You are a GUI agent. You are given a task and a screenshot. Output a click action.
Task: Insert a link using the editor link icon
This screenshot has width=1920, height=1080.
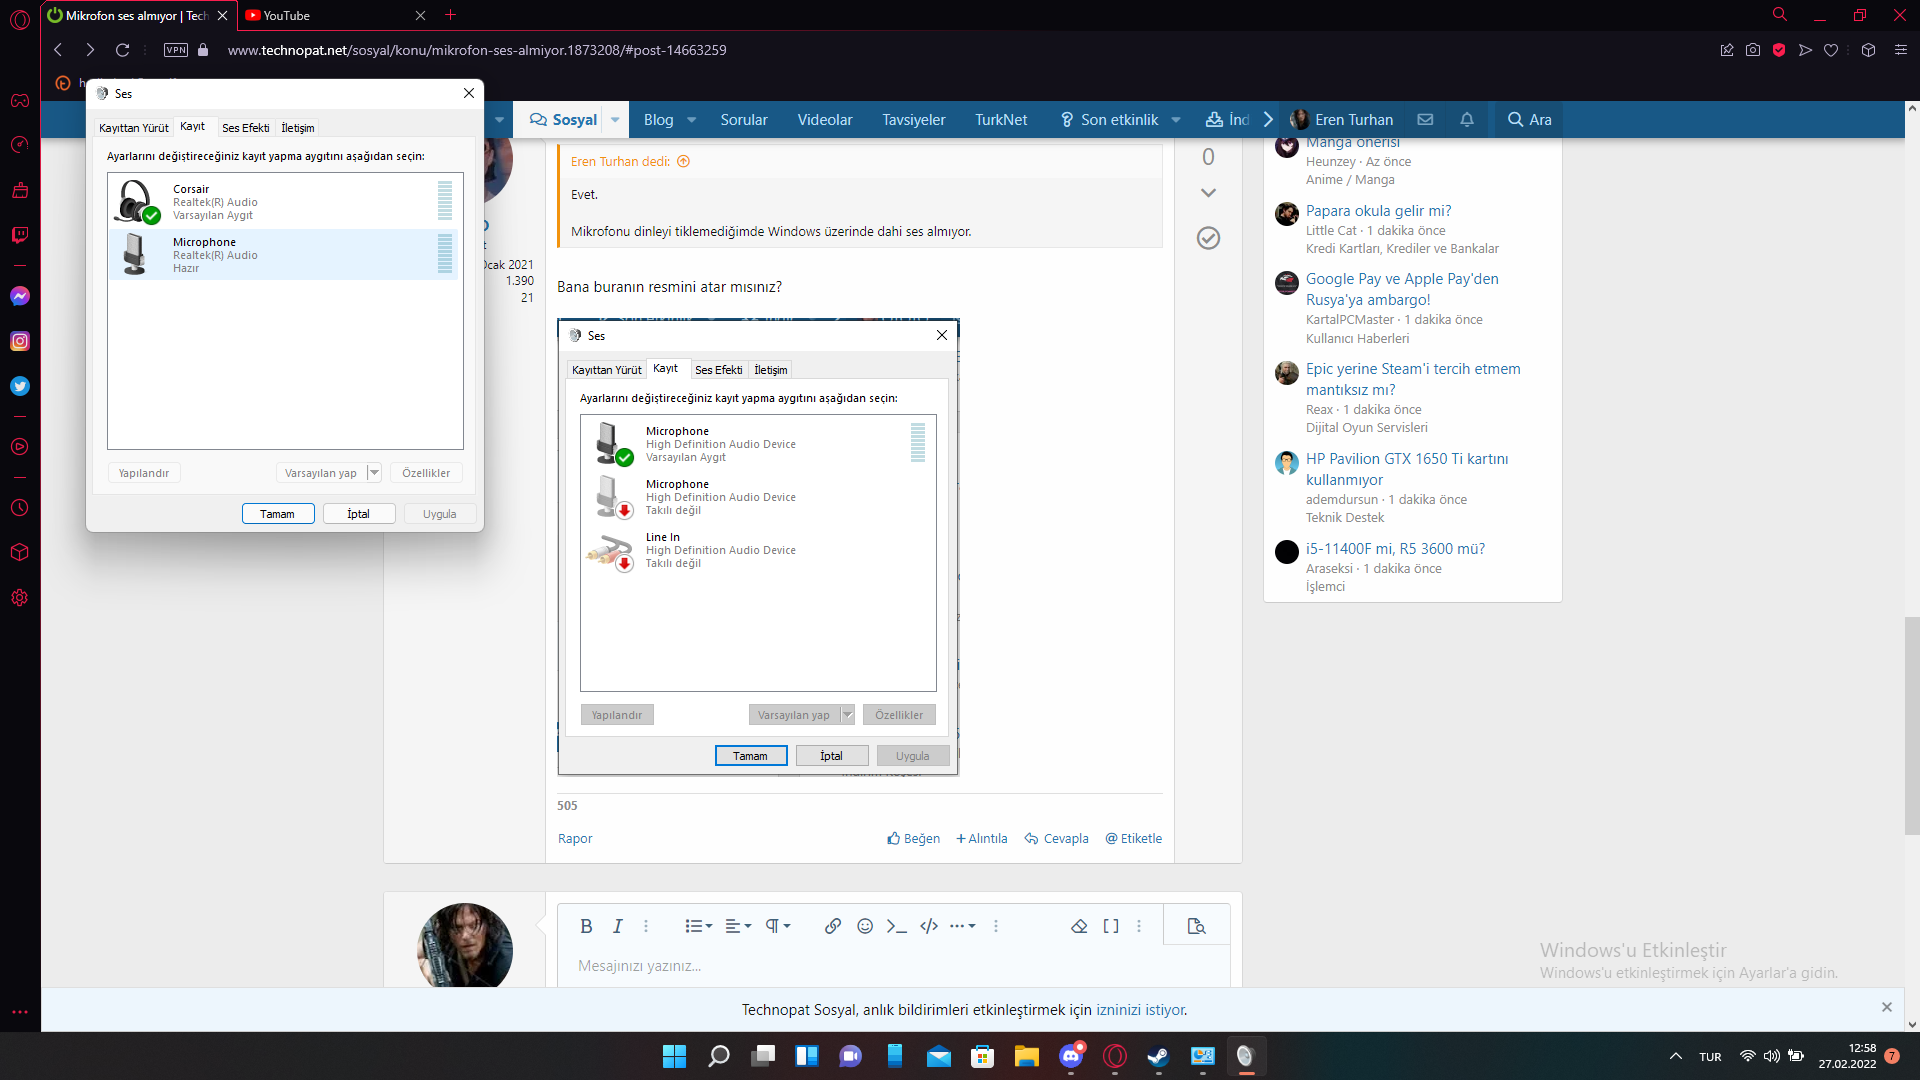[832, 926]
